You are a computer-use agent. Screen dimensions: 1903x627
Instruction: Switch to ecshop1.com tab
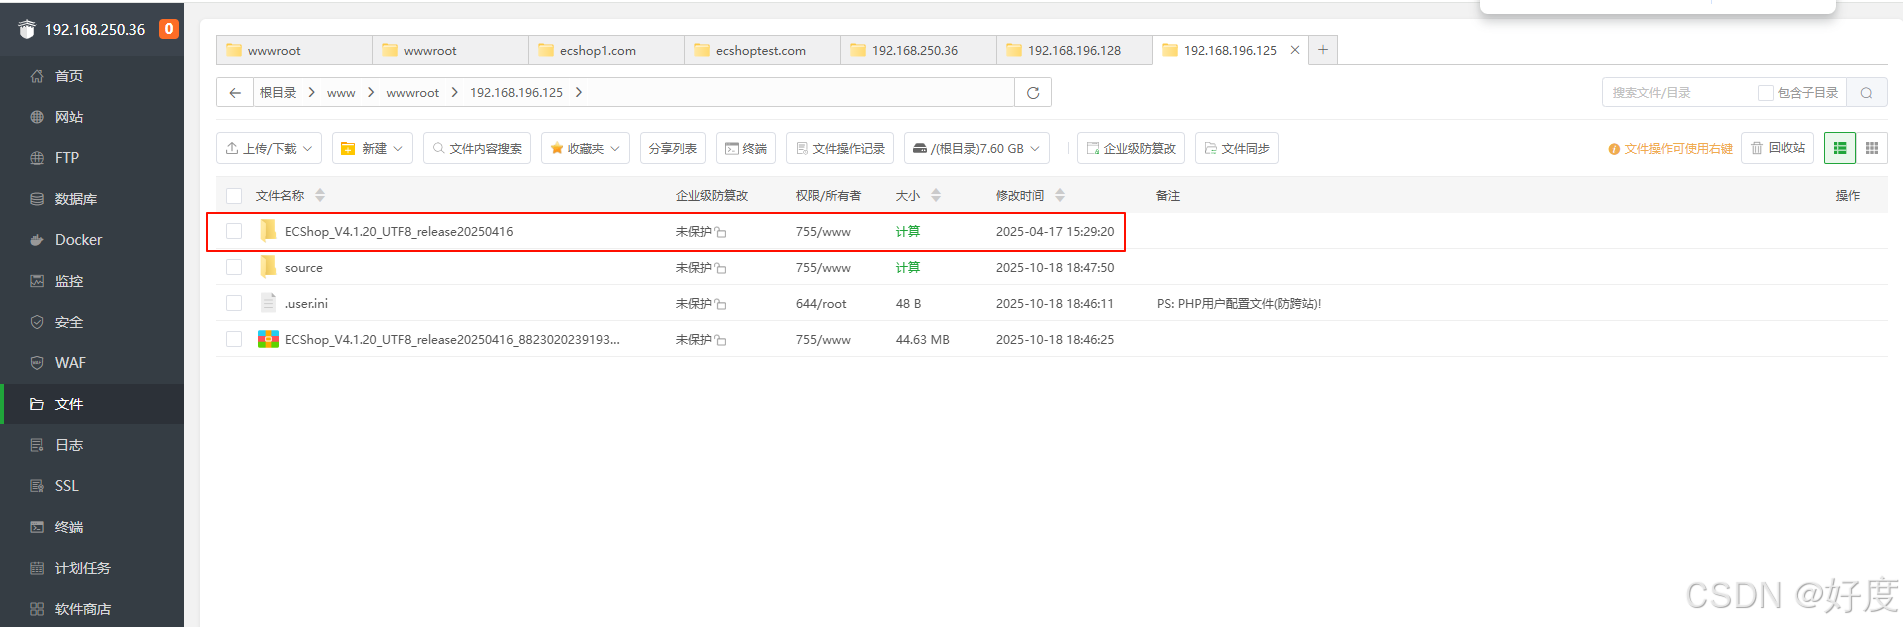(x=607, y=50)
